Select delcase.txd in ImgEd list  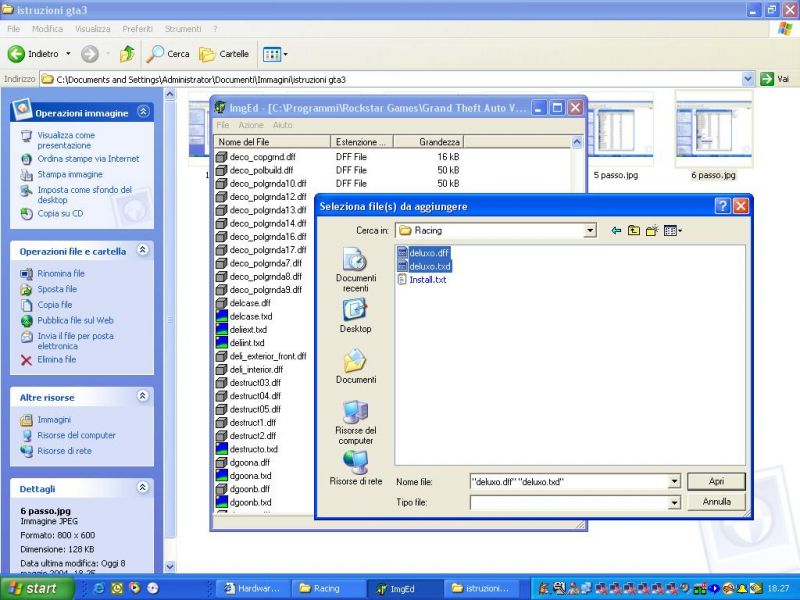pos(251,316)
